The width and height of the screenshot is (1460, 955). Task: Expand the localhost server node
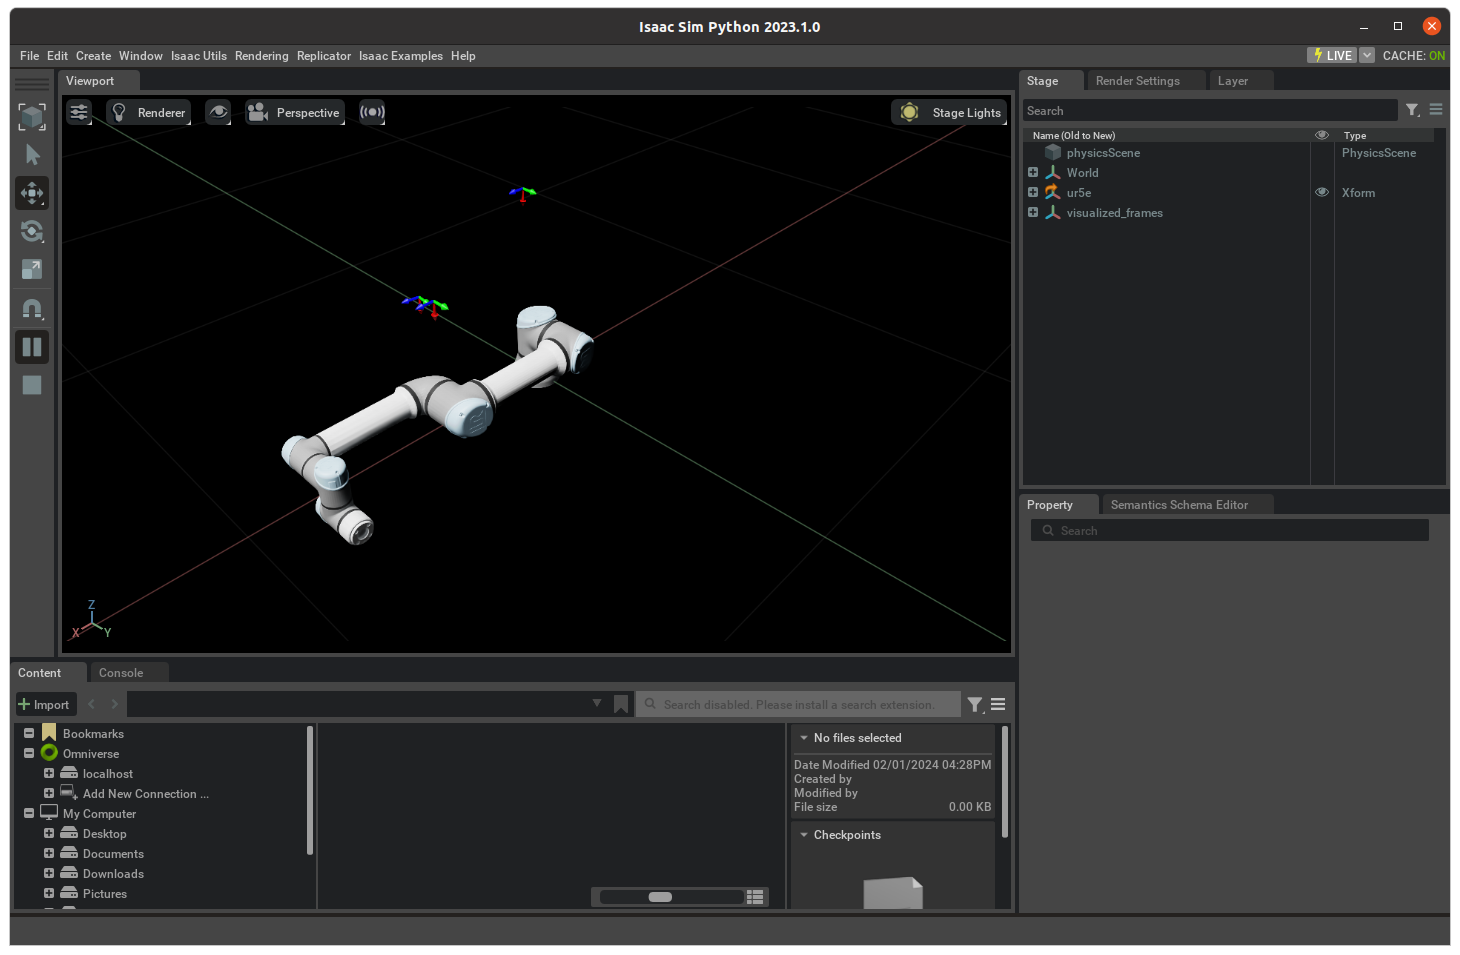point(49,773)
